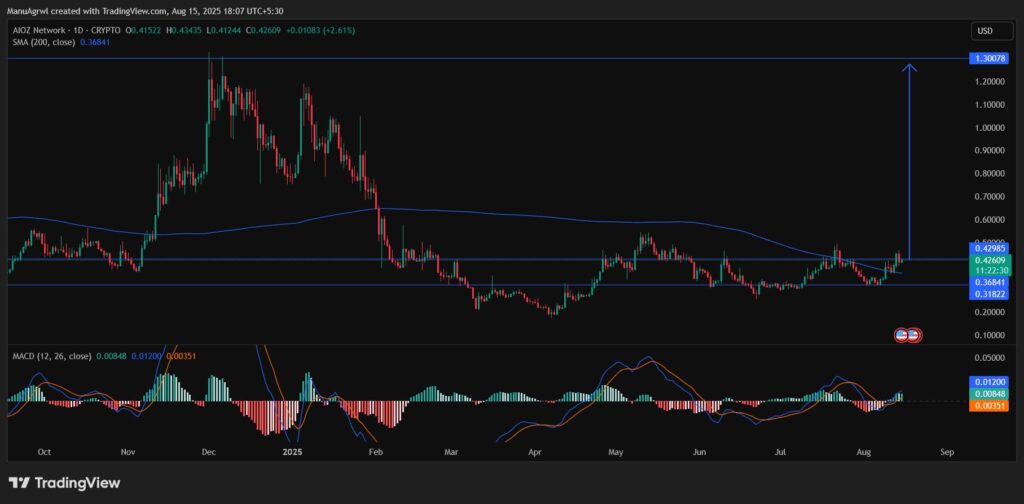
Task: Select the SMA (200, close) indicator legend
Action: click(x=42, y=42)
